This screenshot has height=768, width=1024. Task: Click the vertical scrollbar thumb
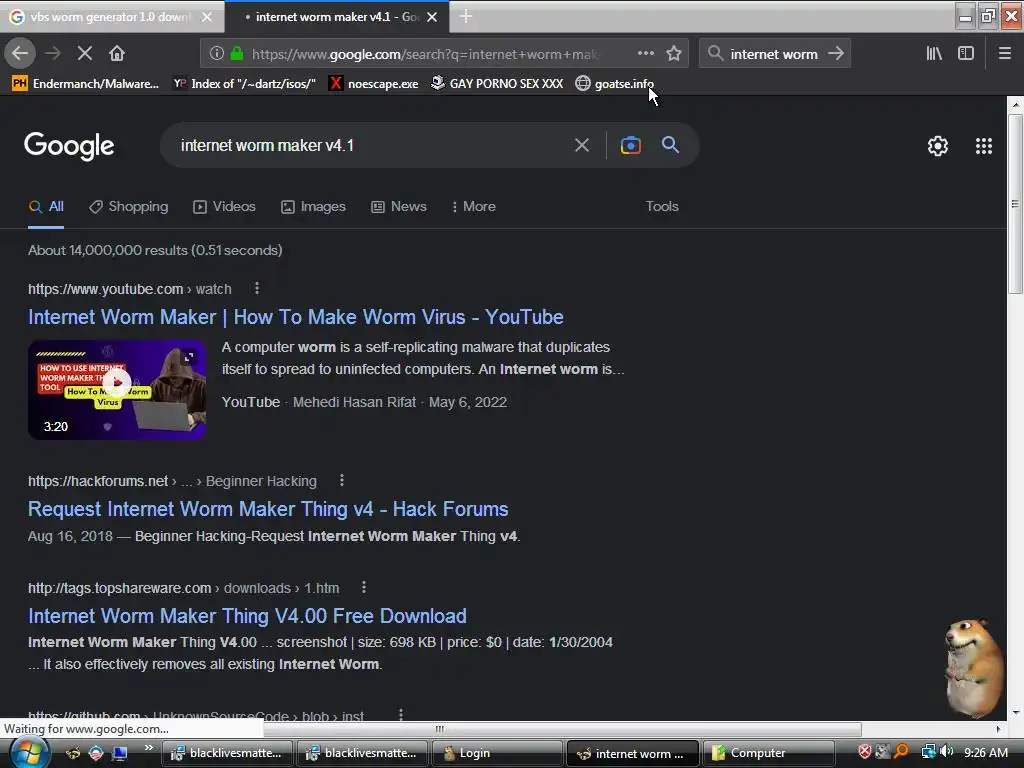[1015, 204]
